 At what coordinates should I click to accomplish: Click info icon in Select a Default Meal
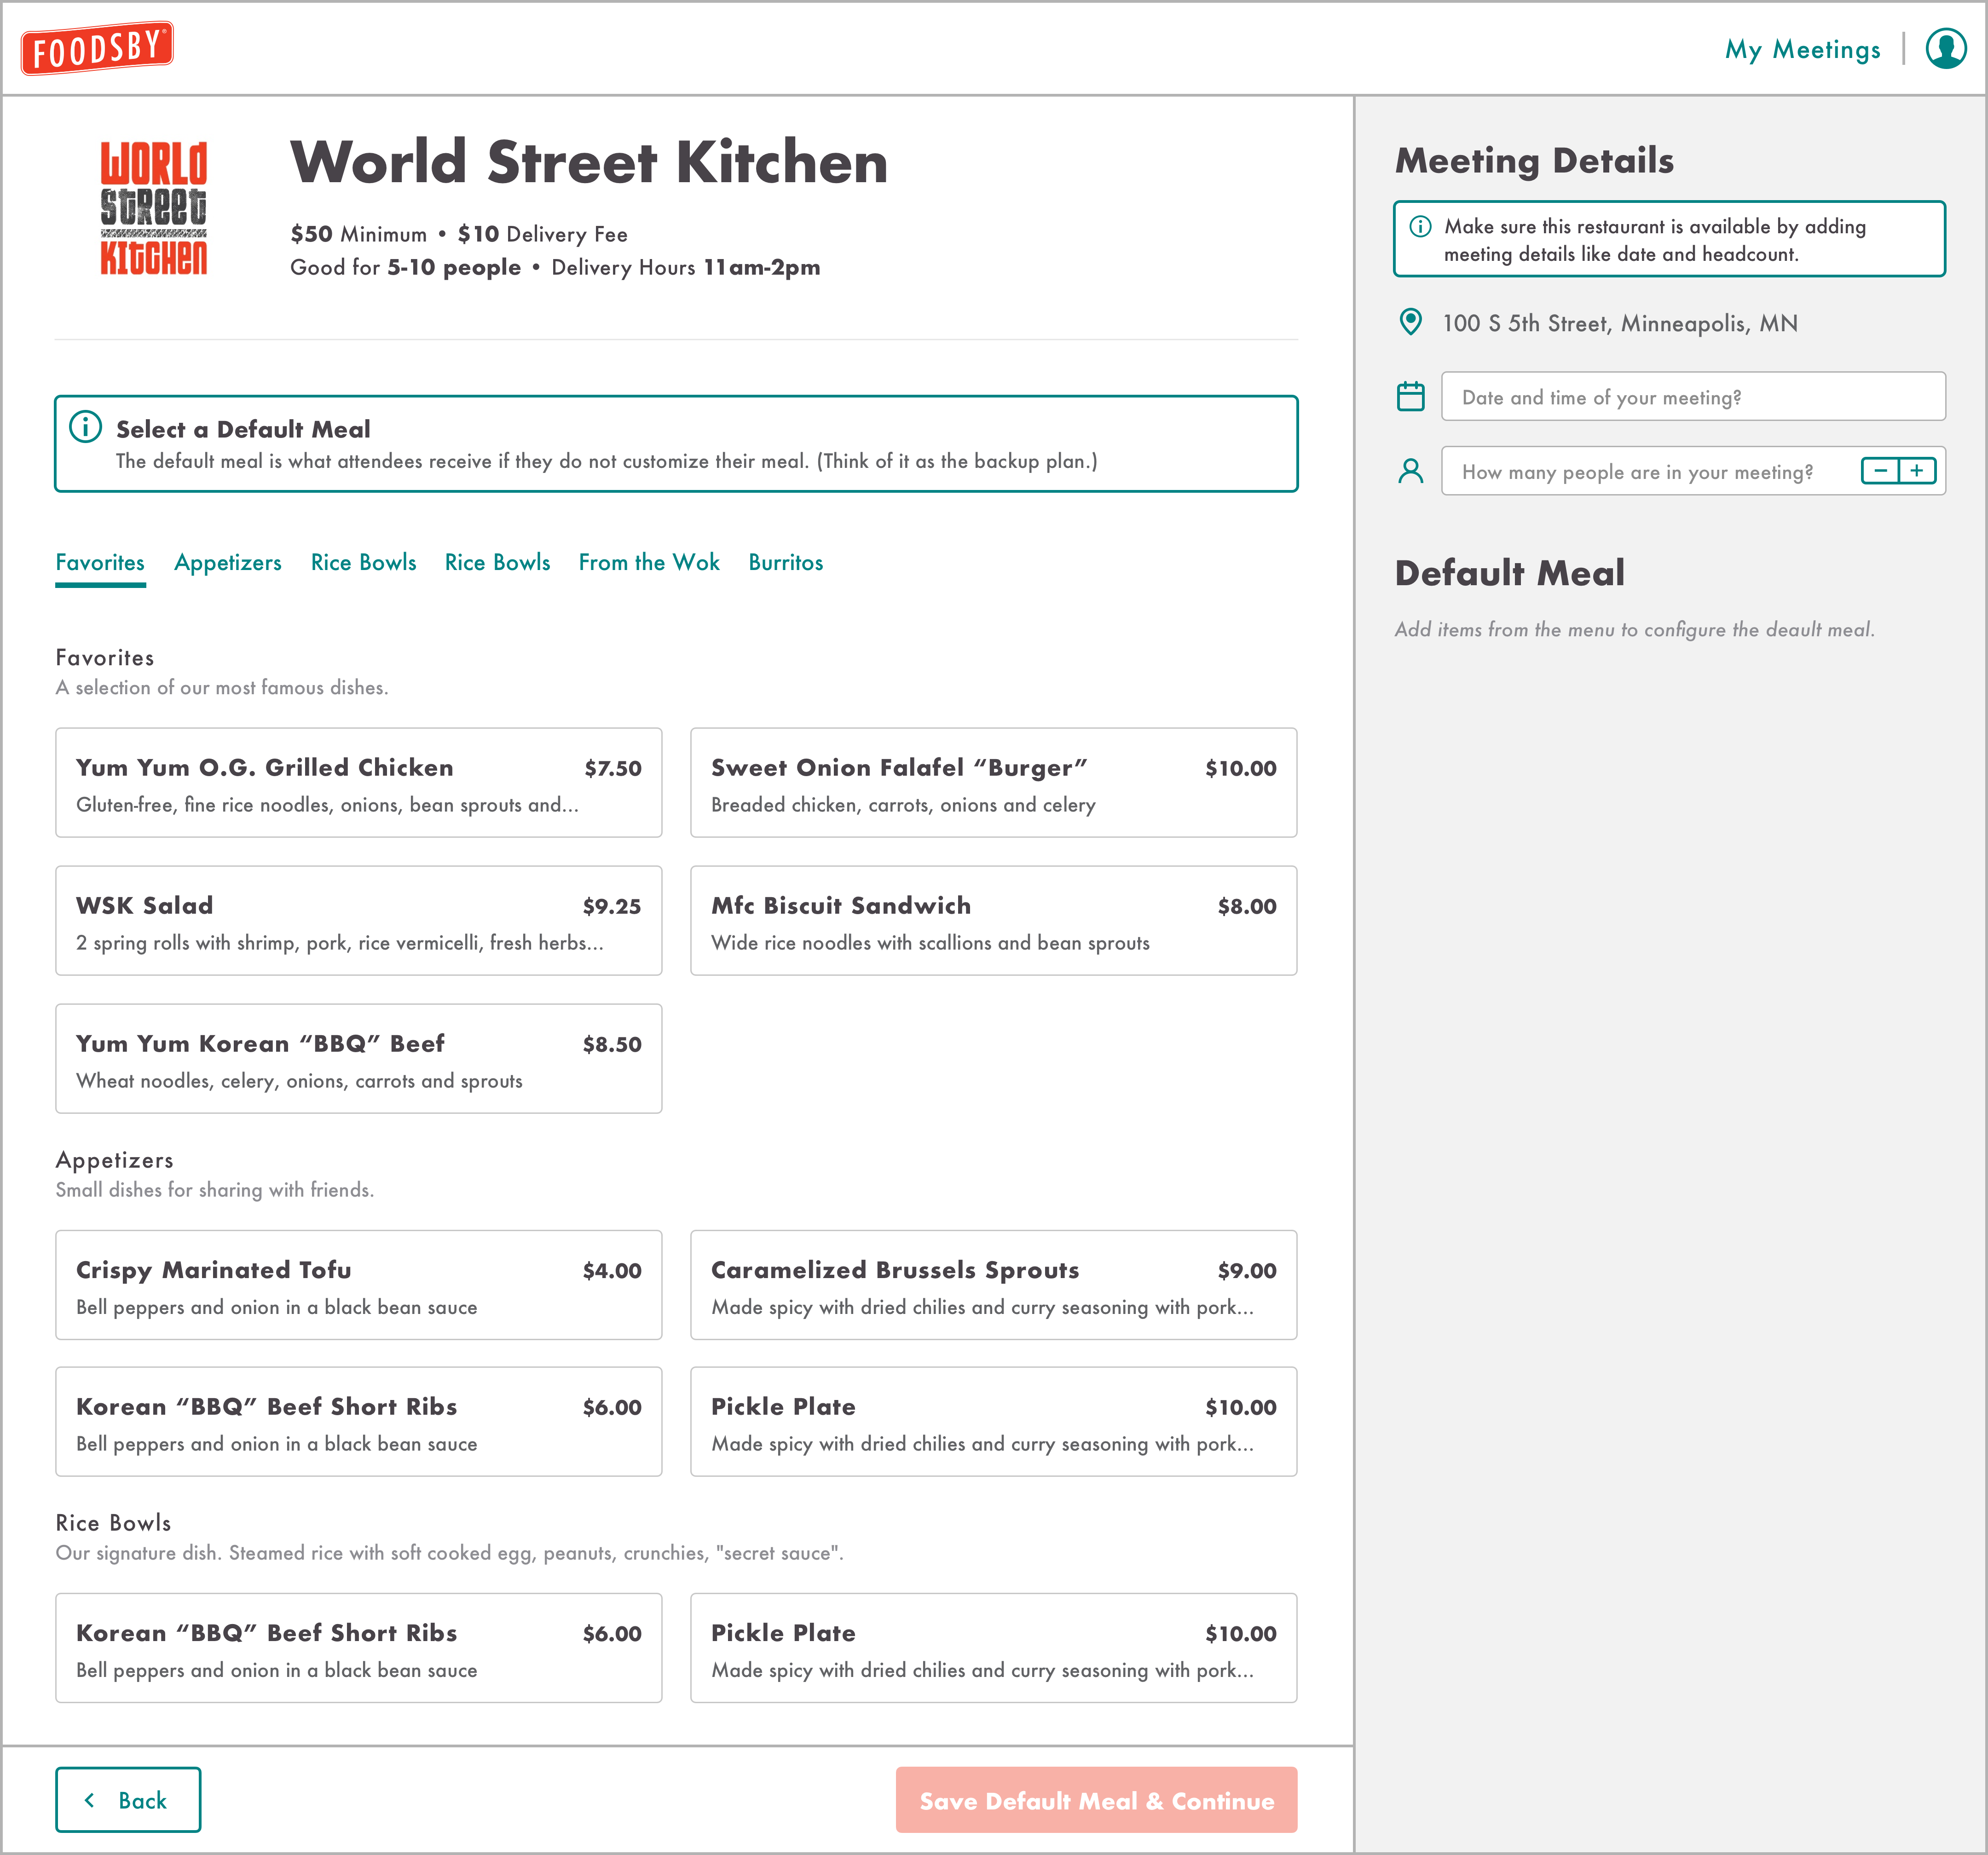pos(85,427)
